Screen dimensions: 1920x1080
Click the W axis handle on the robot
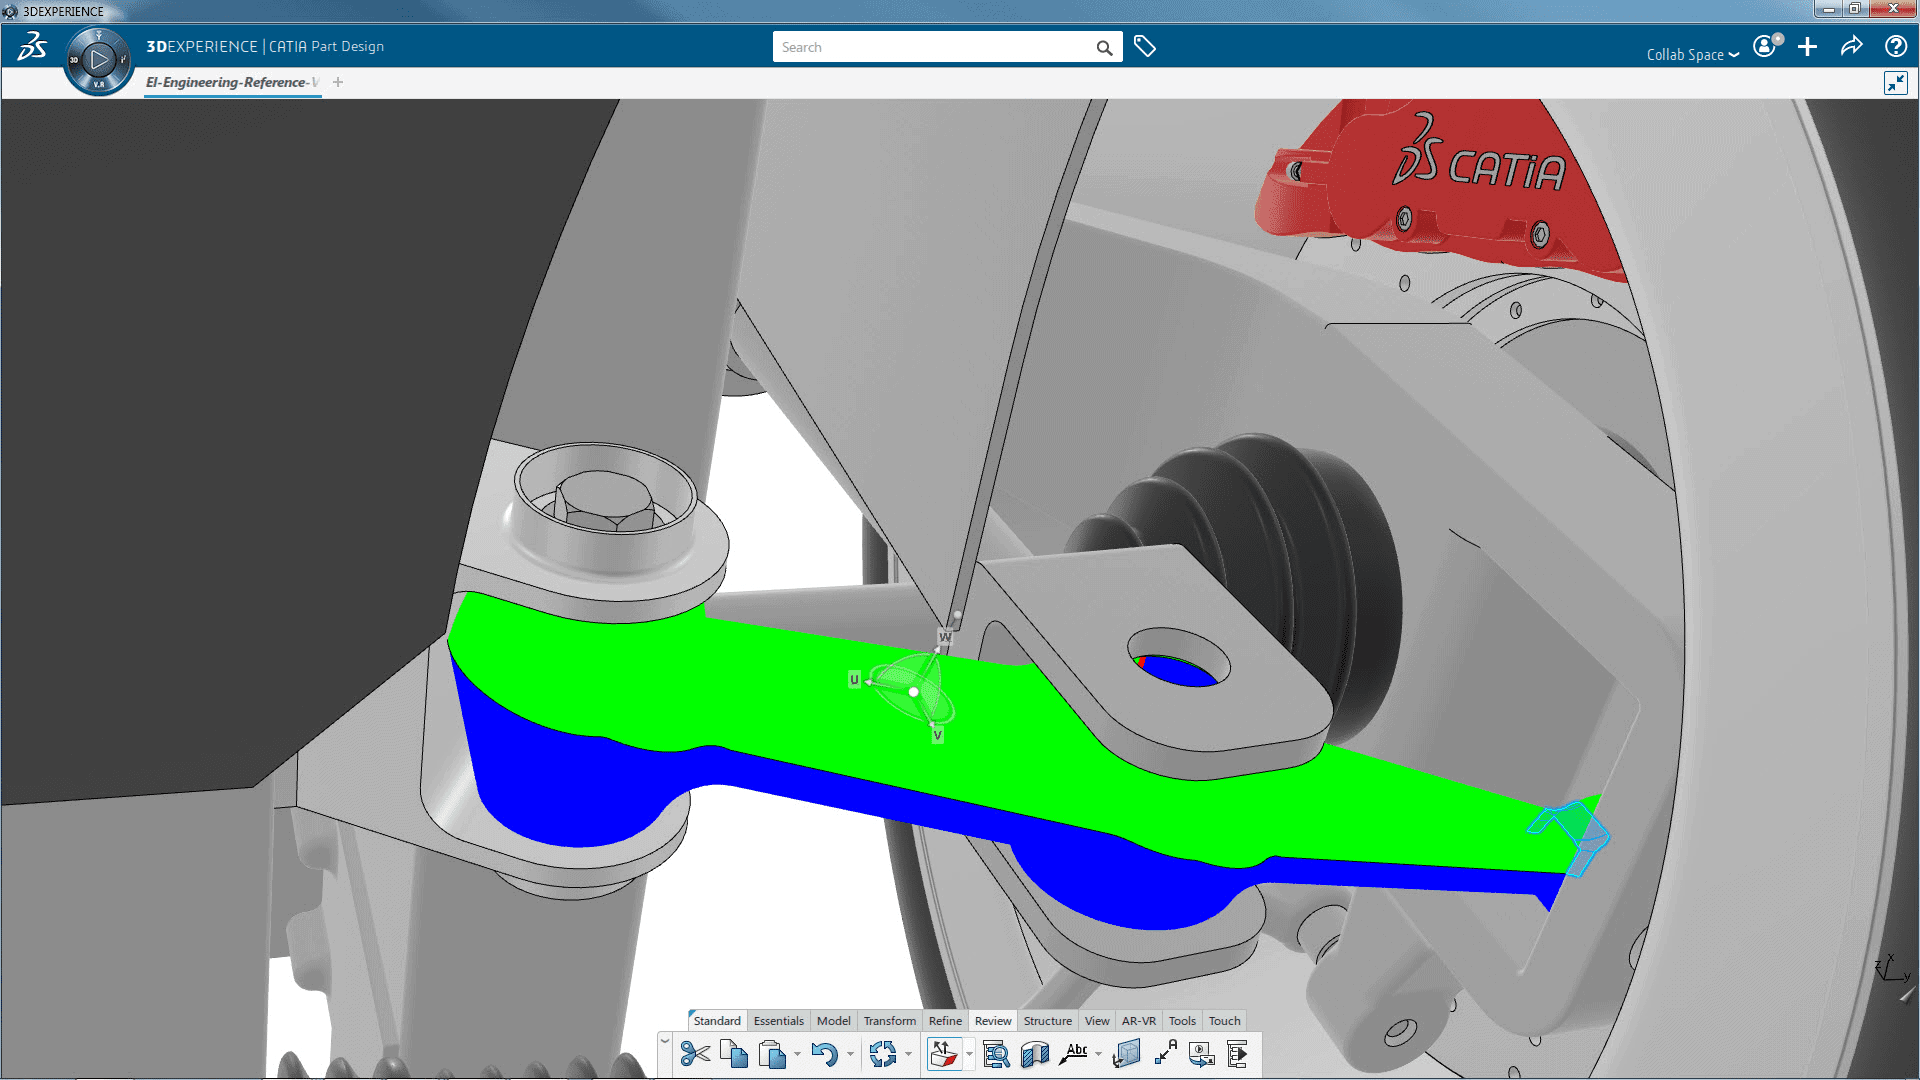point(945,636)
